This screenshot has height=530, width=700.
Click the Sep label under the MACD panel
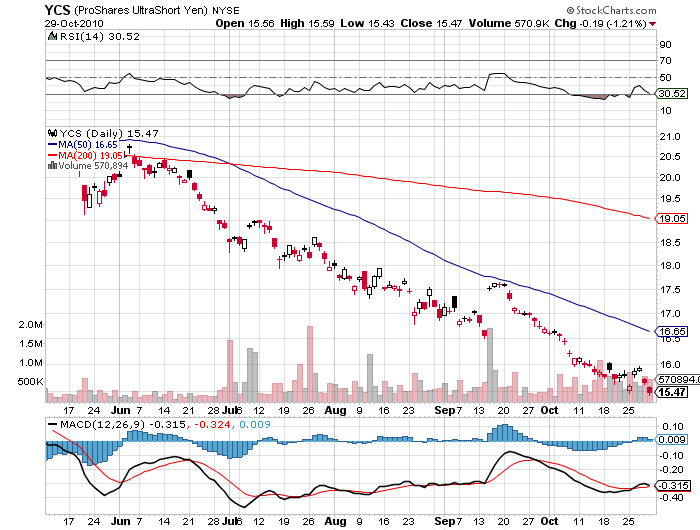(444, 521)
